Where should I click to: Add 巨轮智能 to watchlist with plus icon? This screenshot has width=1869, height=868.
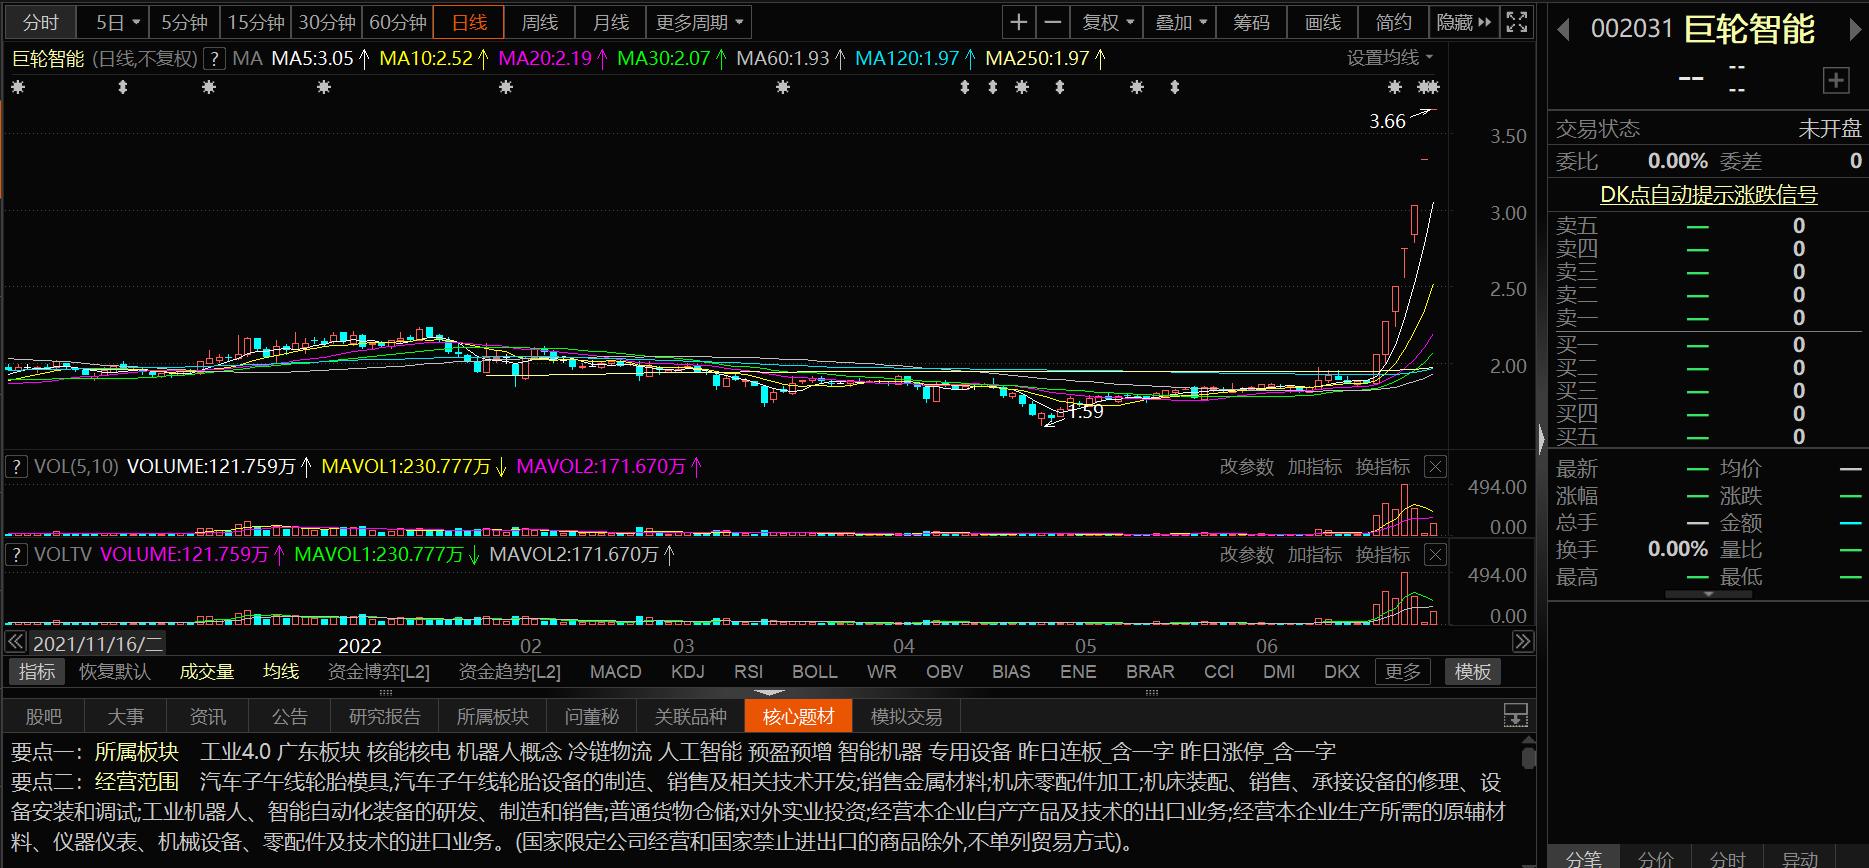(x=1836, y=81)
